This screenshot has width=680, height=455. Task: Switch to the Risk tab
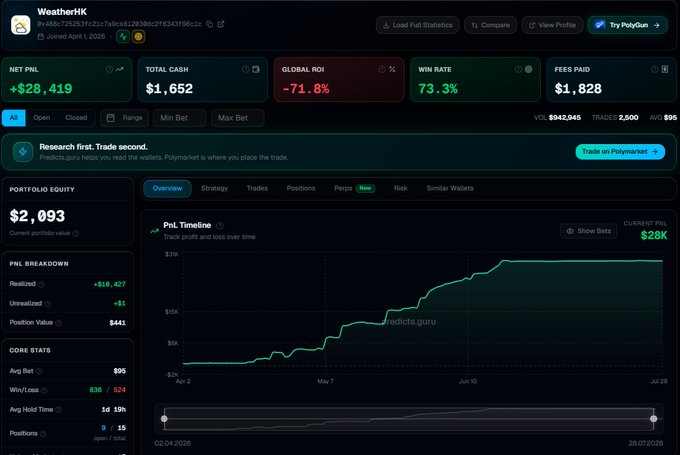pos(401,189)
